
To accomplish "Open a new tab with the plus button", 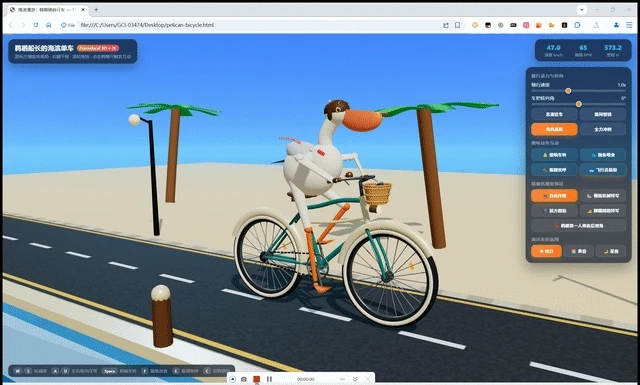I will pyautogui.click(x=96, y=9).
